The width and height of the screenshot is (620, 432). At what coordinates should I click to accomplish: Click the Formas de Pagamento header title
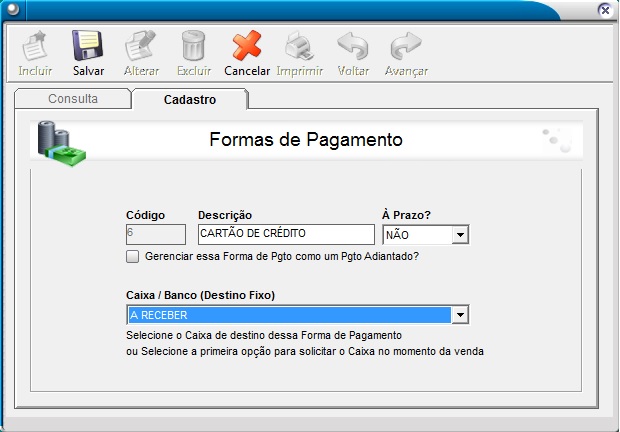click(x=306, y=140)
